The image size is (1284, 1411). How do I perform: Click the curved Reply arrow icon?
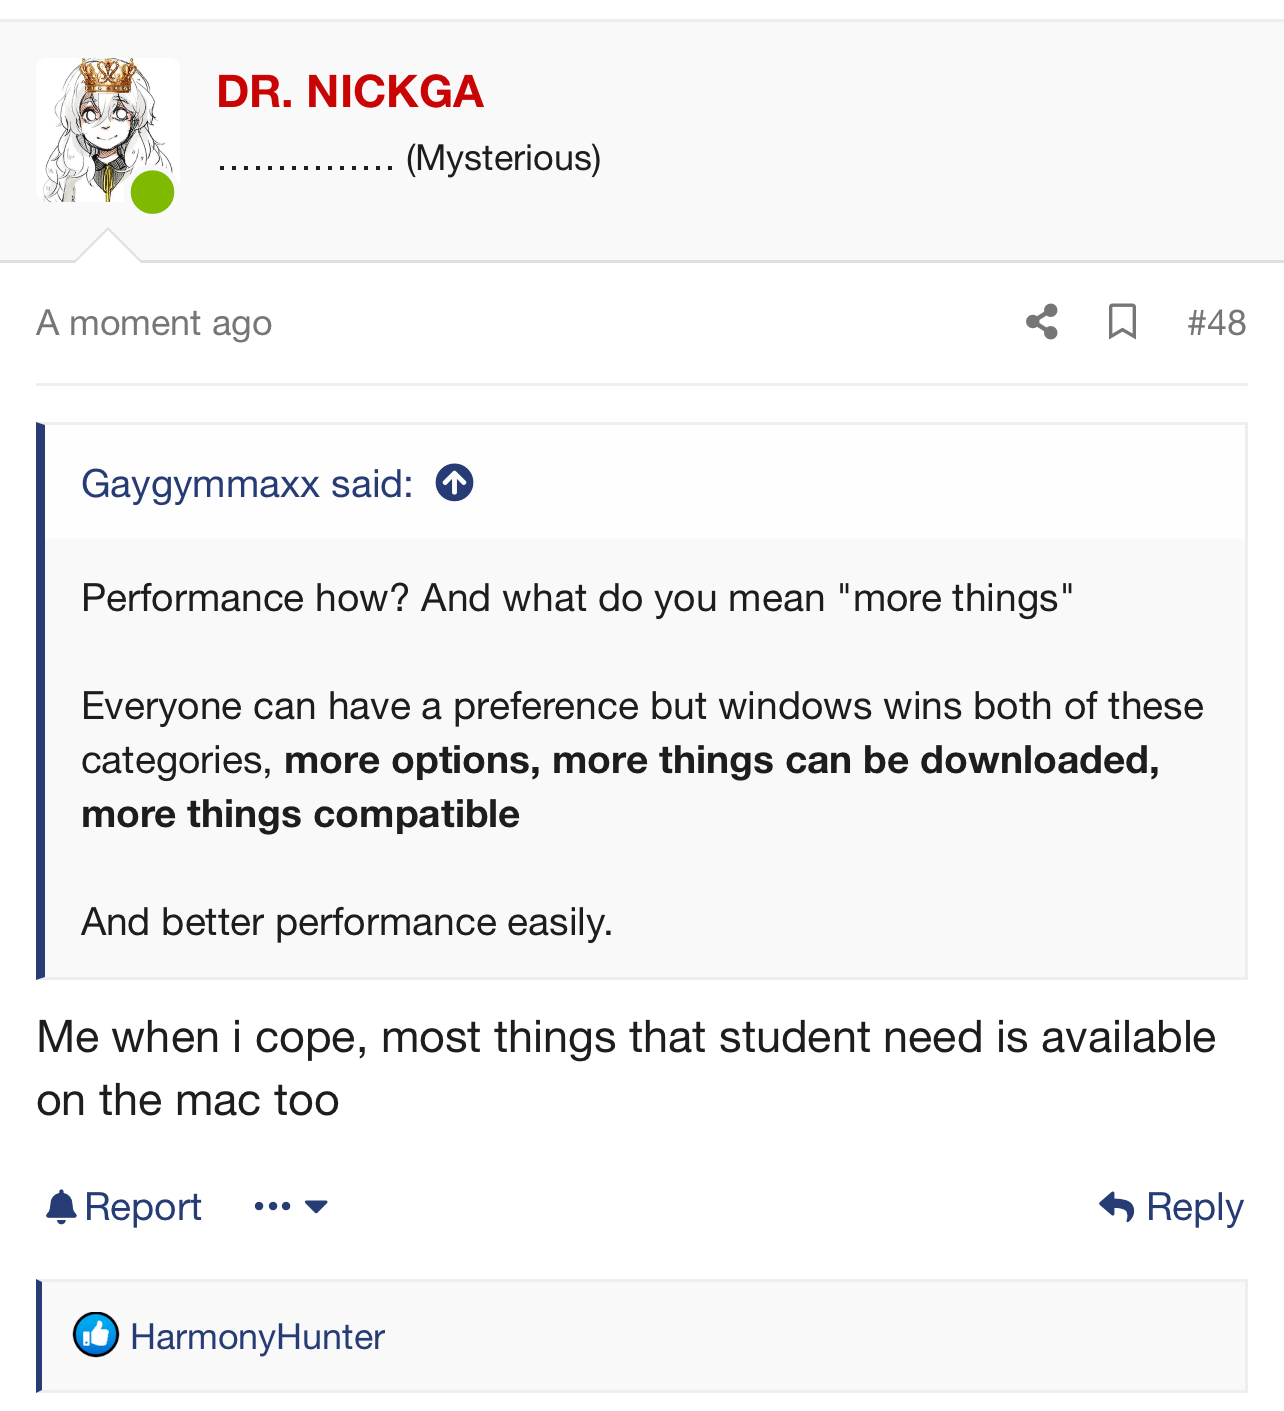coord(1116,1207)
